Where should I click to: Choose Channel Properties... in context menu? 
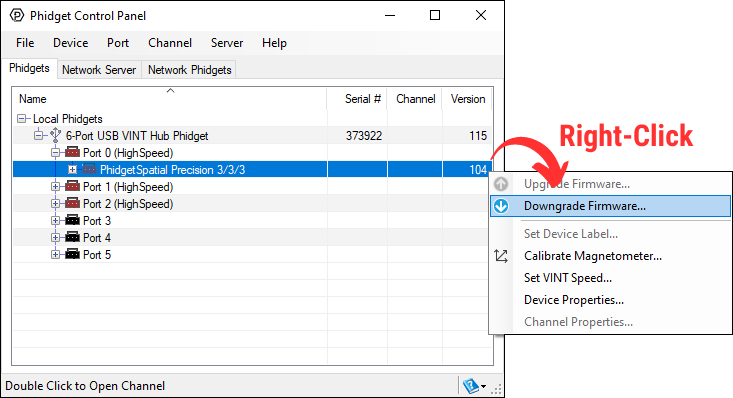coord(610,322)
